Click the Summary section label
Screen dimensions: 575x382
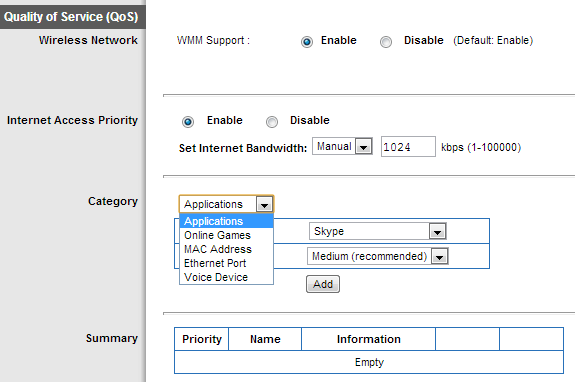[111, 338]
